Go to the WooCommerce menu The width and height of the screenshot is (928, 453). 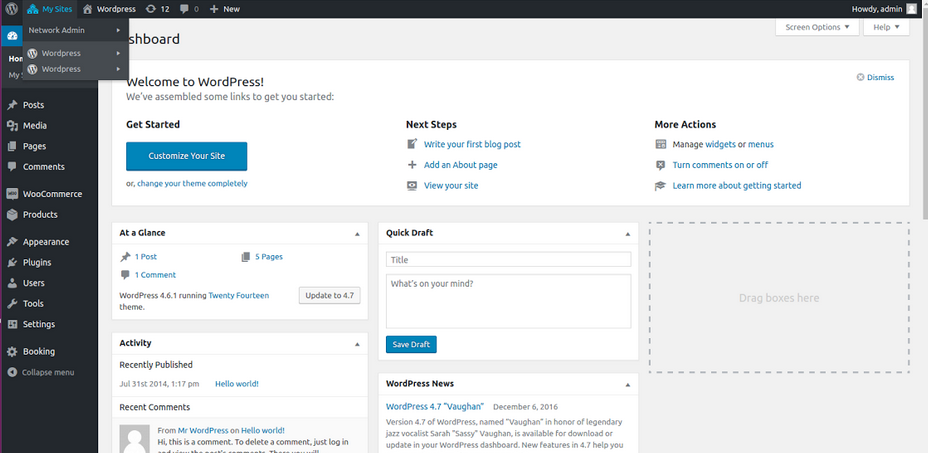coord(52,194)
